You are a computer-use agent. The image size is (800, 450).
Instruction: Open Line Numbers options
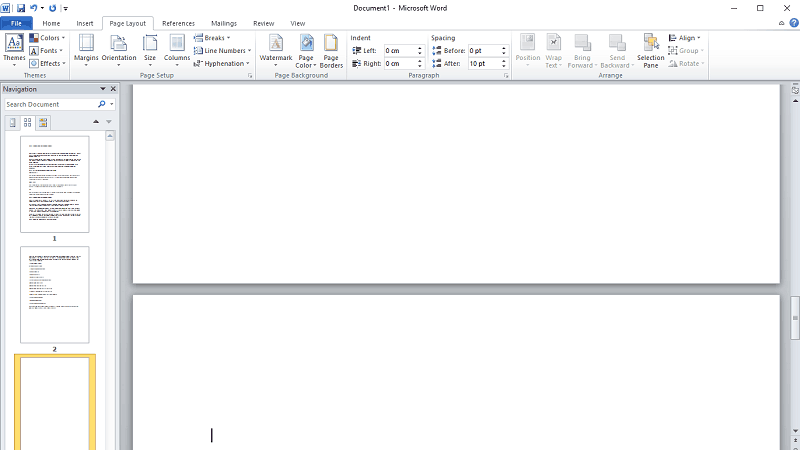222,51
